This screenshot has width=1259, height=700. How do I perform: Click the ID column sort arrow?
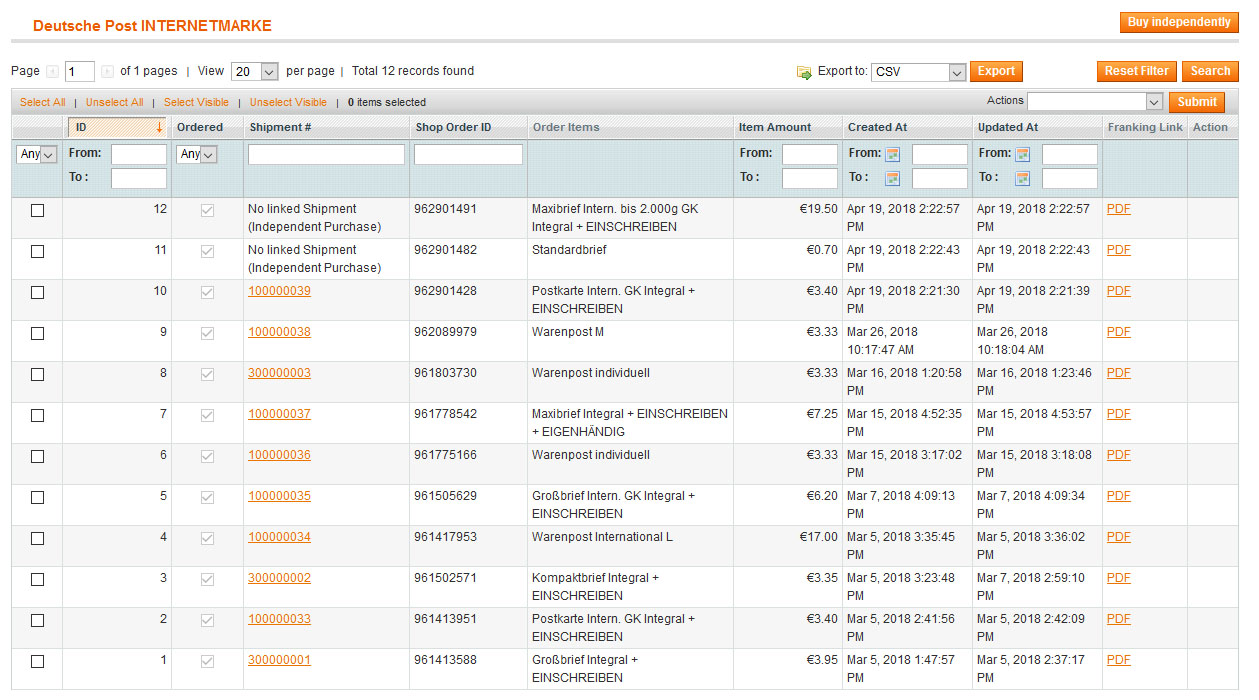point(159,127)
